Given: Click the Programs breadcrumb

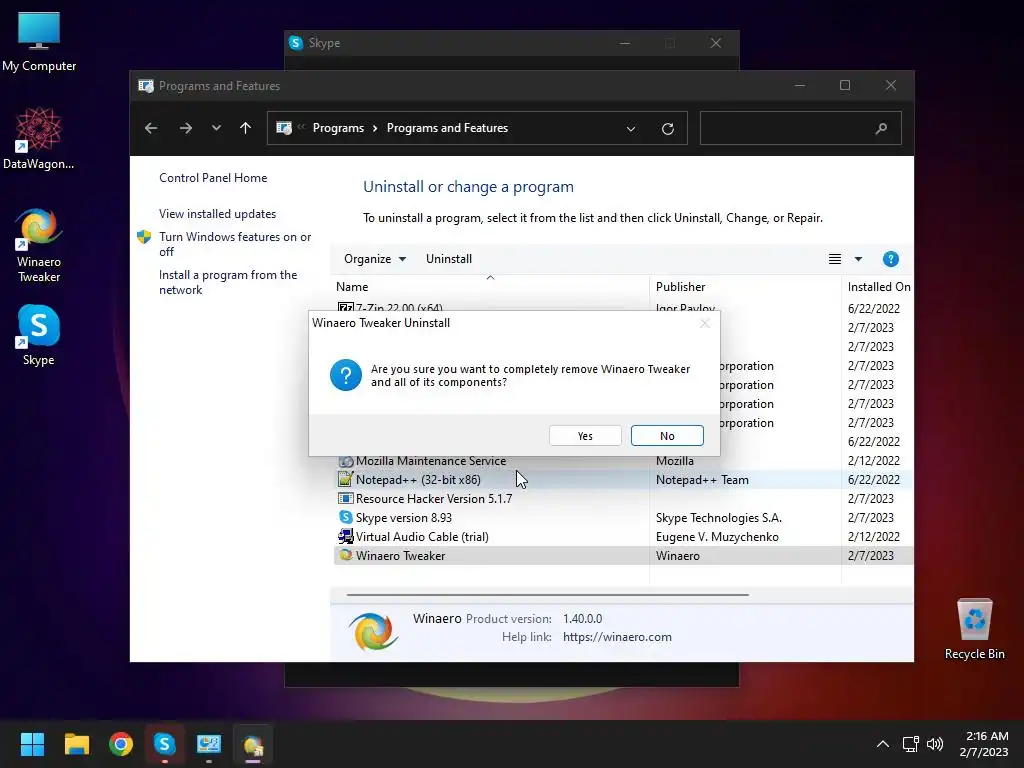Looking at the screenshot, I should (x=338, y=128).
